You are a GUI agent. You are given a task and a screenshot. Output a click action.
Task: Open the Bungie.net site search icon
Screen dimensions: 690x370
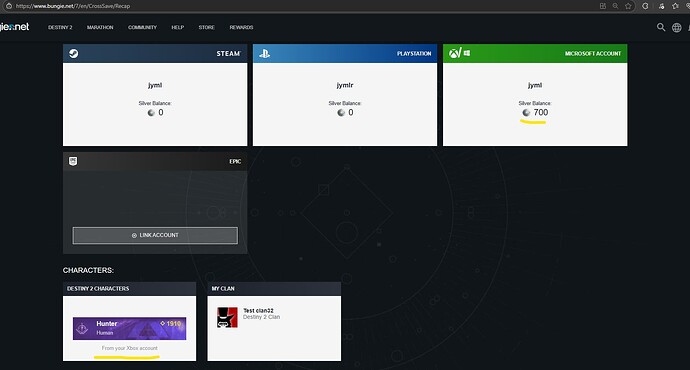click(x=661, y=27)
